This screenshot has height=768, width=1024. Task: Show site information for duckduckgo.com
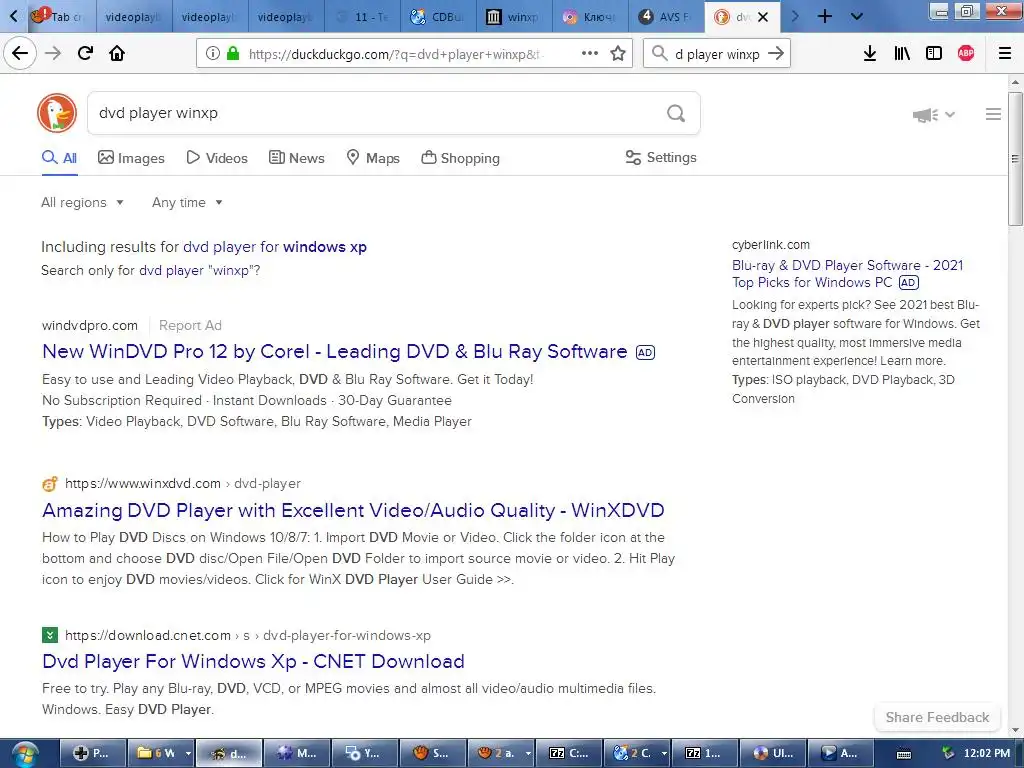pos(213,54)
